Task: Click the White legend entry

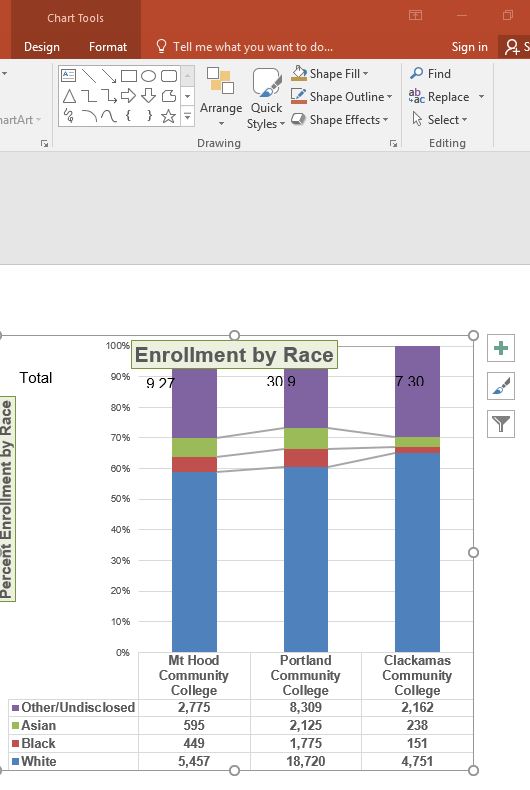Action: point(34,761)
